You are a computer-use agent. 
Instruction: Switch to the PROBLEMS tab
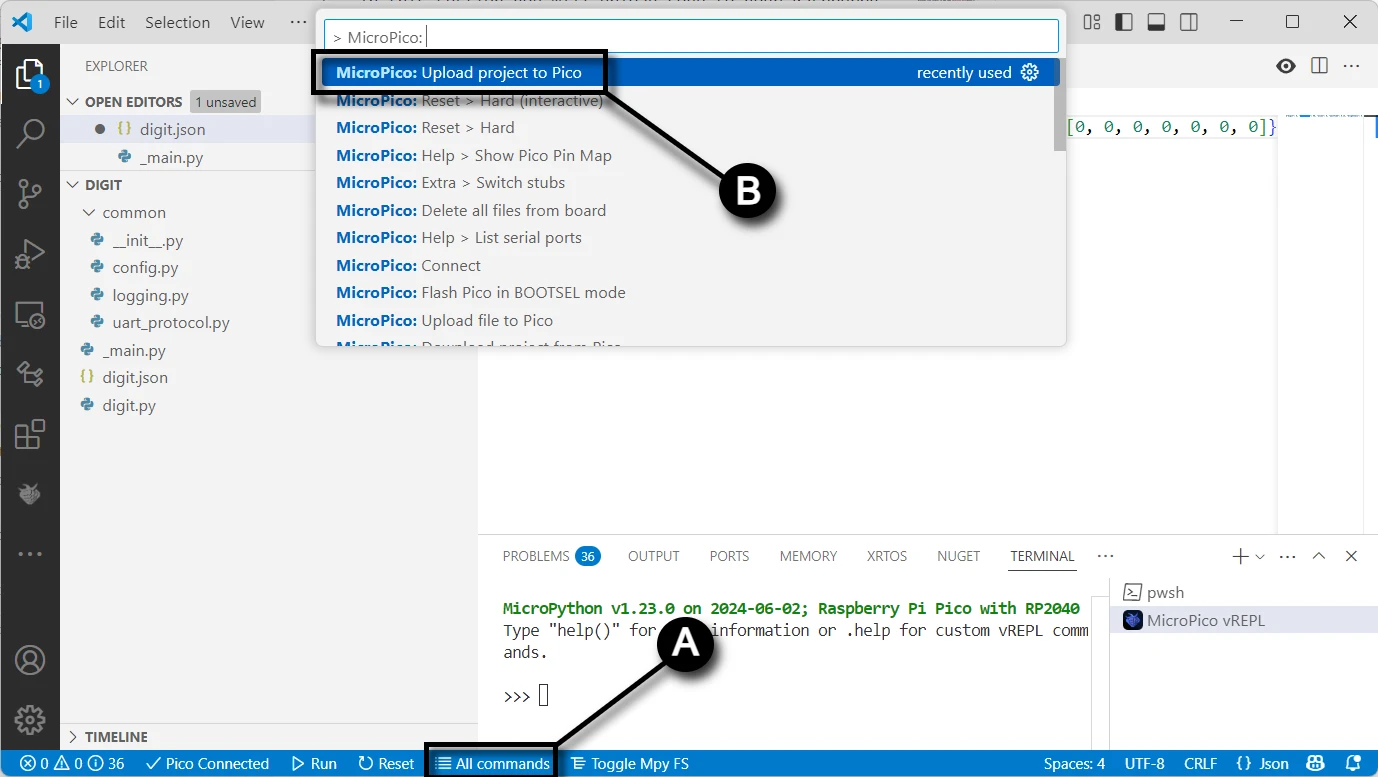pos(551,556)
